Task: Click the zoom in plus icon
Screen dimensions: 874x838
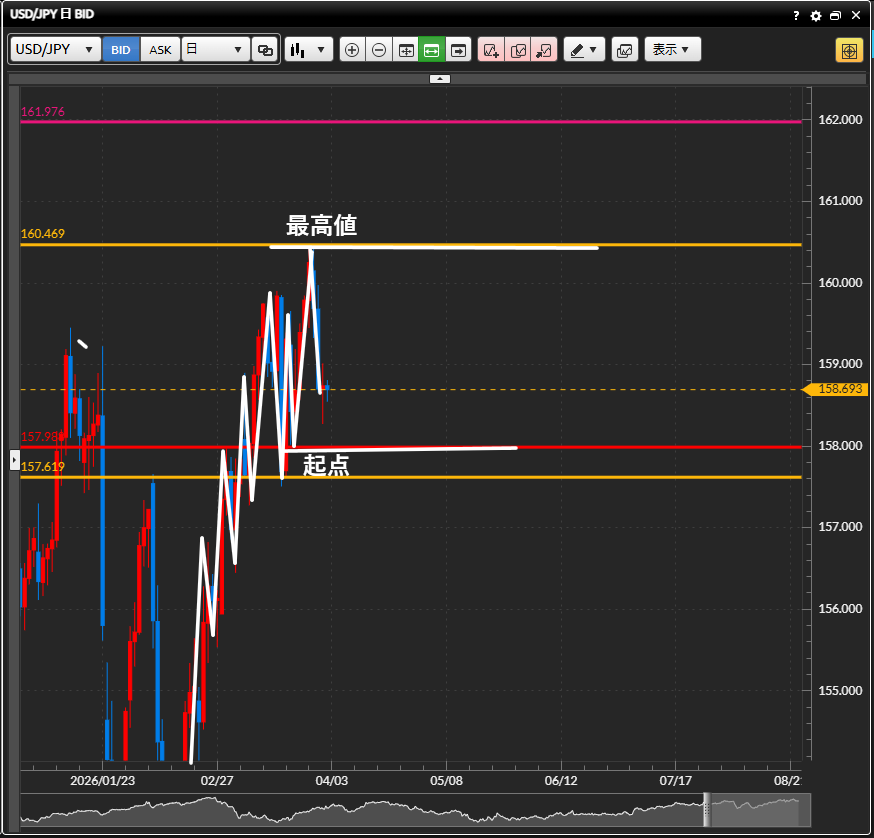Action: [352, 50]
